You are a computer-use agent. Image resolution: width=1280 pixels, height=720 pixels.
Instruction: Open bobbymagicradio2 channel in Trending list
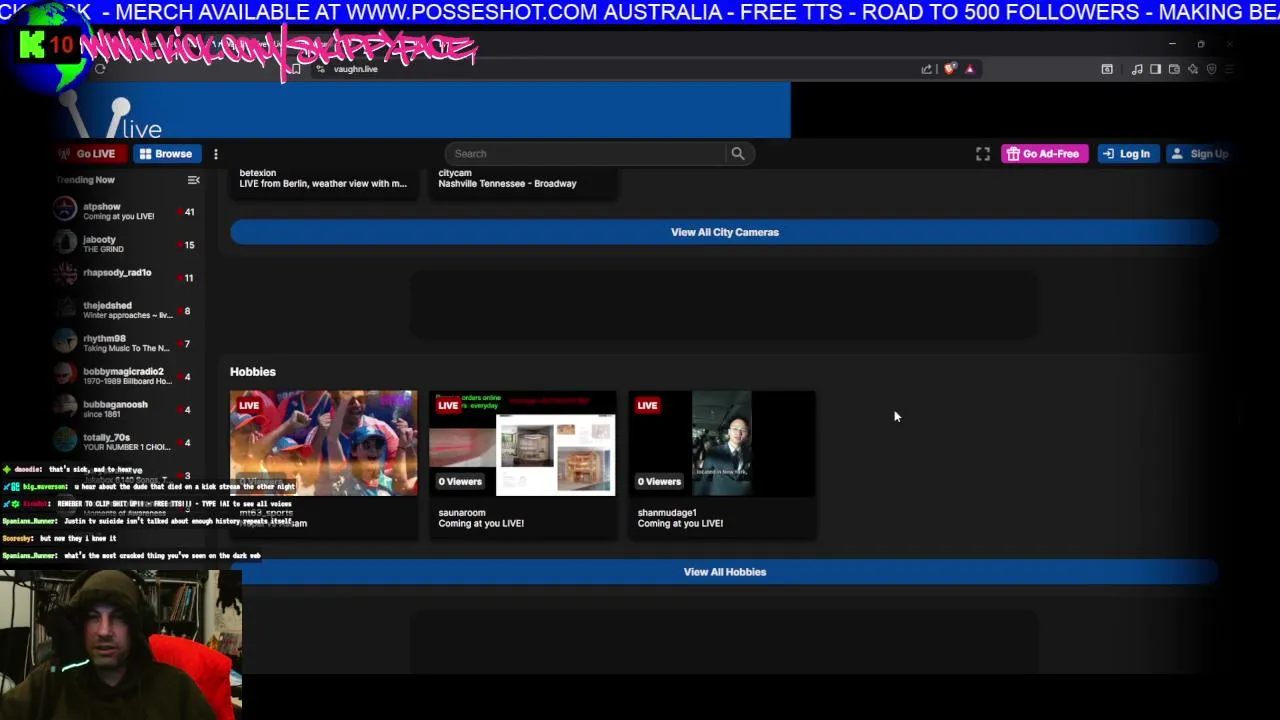pos(127,376)
